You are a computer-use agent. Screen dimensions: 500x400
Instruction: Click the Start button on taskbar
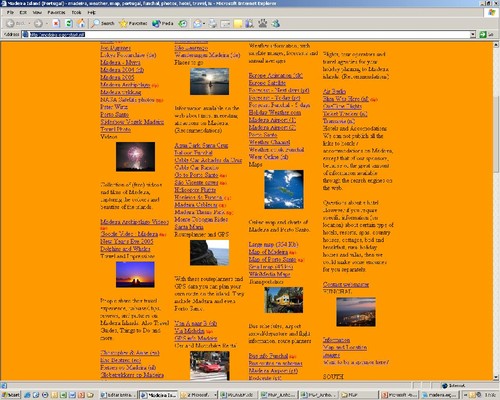coord(11,395)
